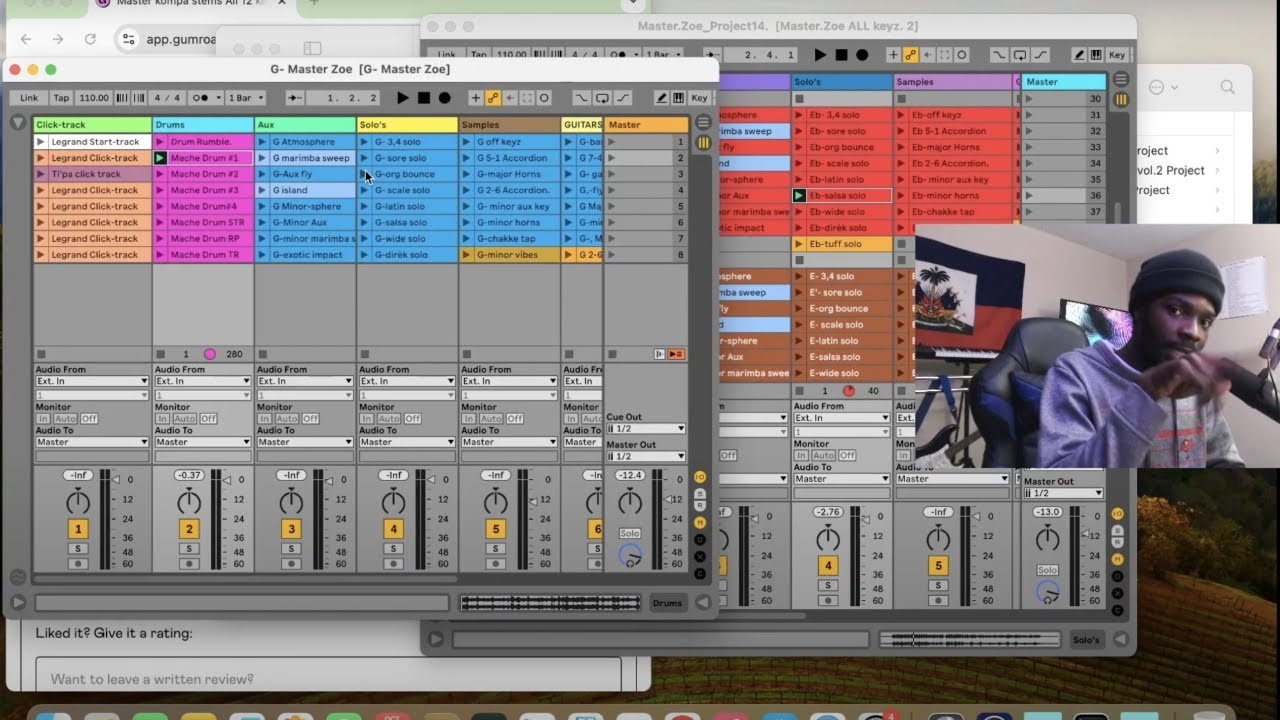Select the Samples track header in G- Master Zoe

point(509,125)
